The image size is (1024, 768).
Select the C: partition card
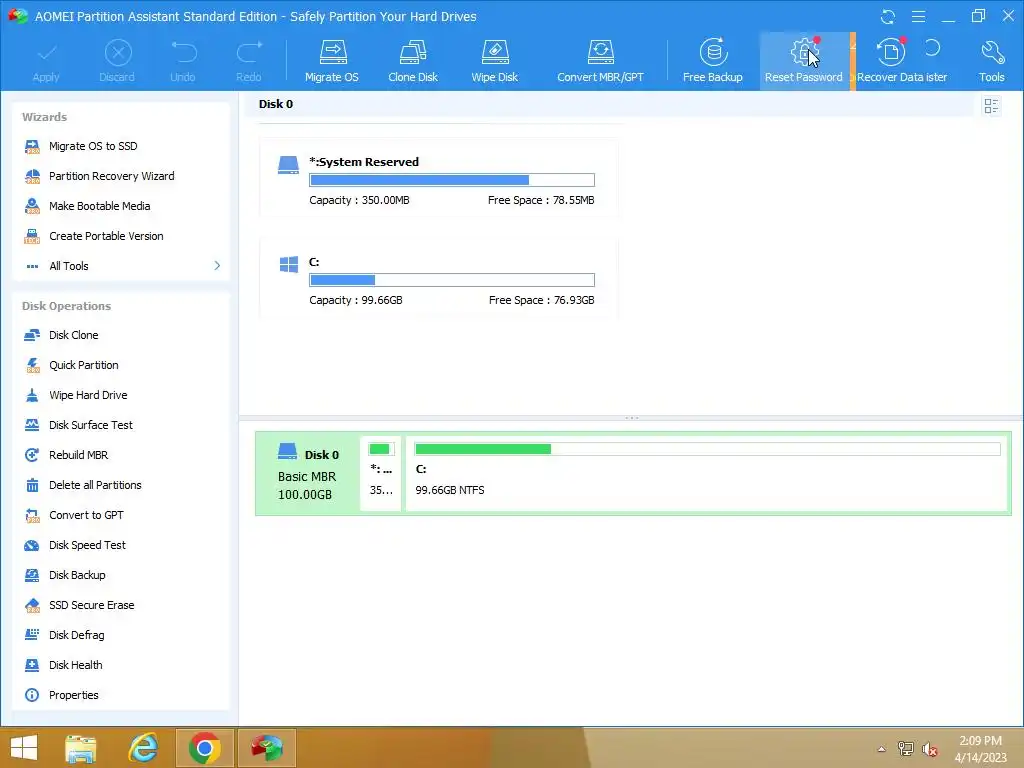(x=439, y=280)
